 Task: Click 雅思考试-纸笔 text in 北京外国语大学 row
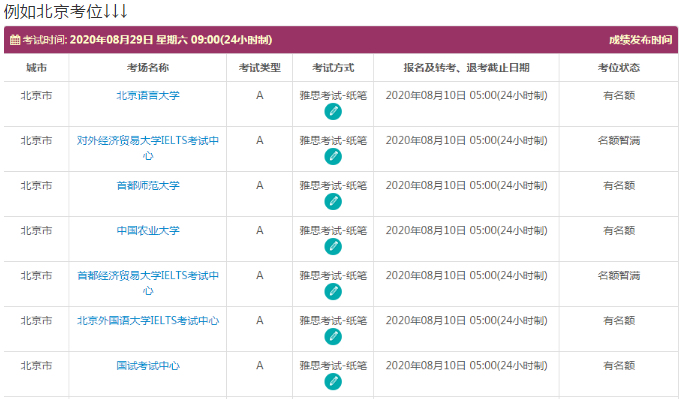(333, 321)
